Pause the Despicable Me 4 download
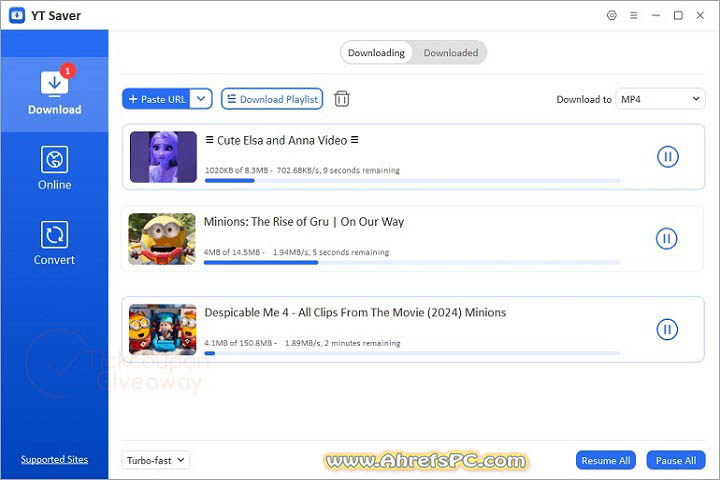The height and width of the screenshot is (480, 720). click(667, 329)
